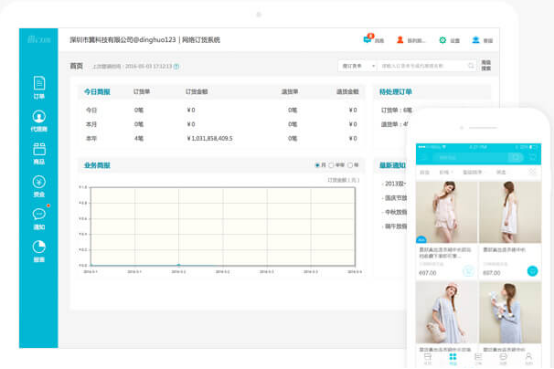Click the pending orders count 订货单：6笔
The height and width of the screenshot is (369, 554).
click(396, 110)
